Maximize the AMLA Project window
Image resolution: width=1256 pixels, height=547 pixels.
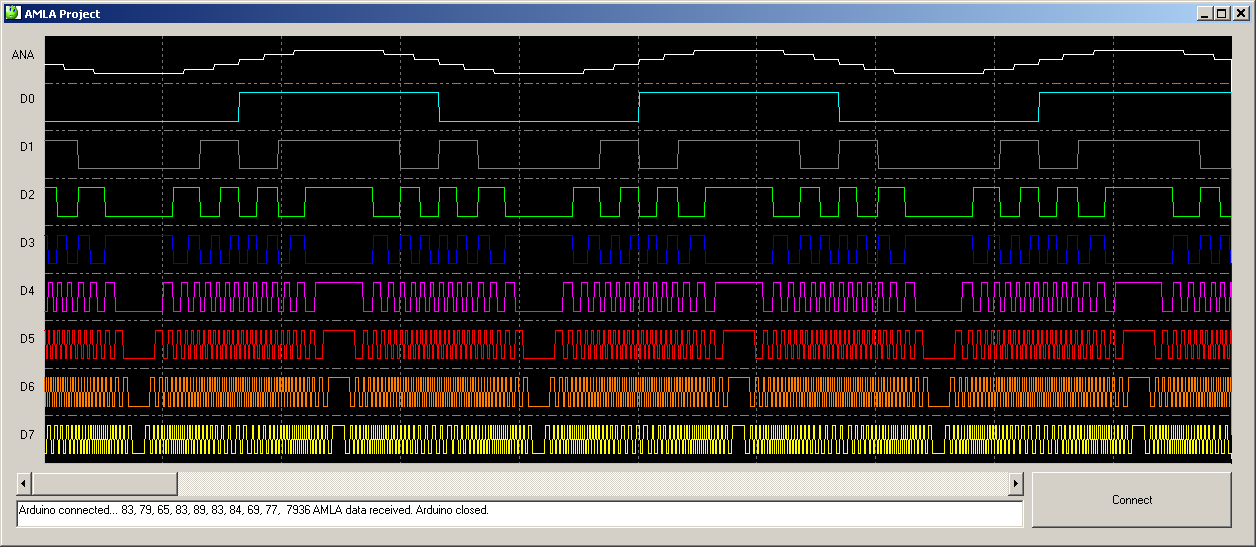(x=1221, y=14)
